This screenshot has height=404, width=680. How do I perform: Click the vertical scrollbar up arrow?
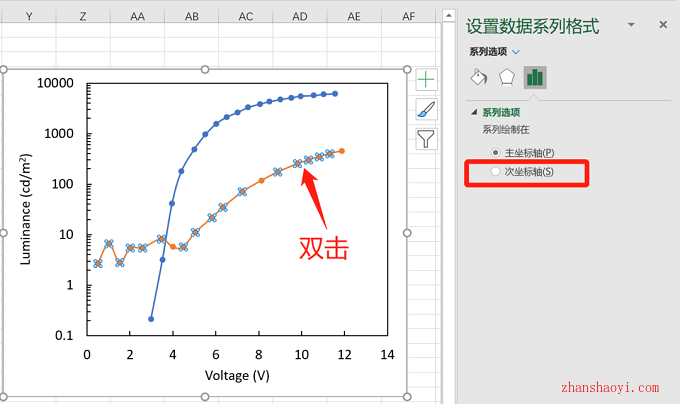pyautogui.click(x=448, y=16)
